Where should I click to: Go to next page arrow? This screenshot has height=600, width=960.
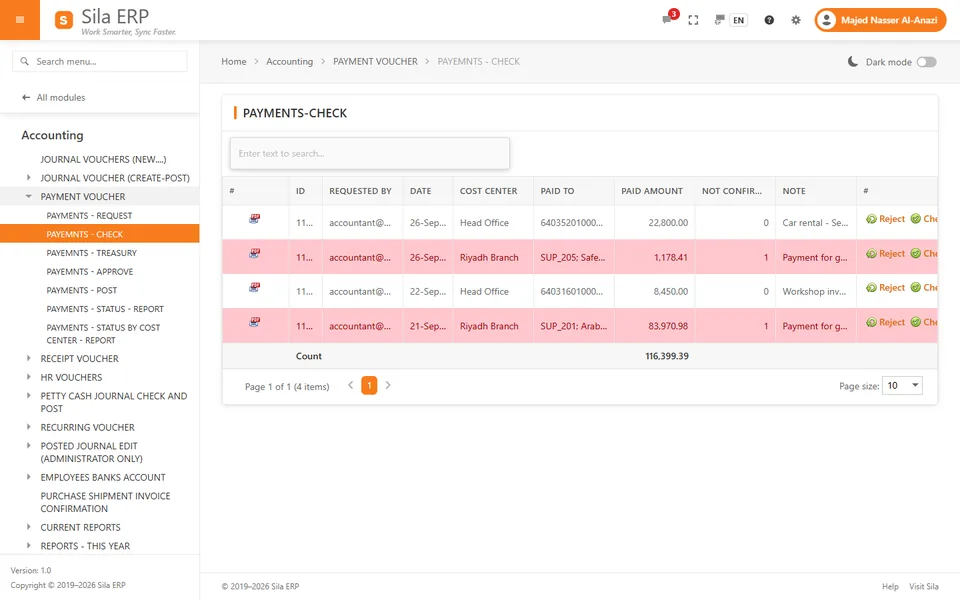pos(388,385)
